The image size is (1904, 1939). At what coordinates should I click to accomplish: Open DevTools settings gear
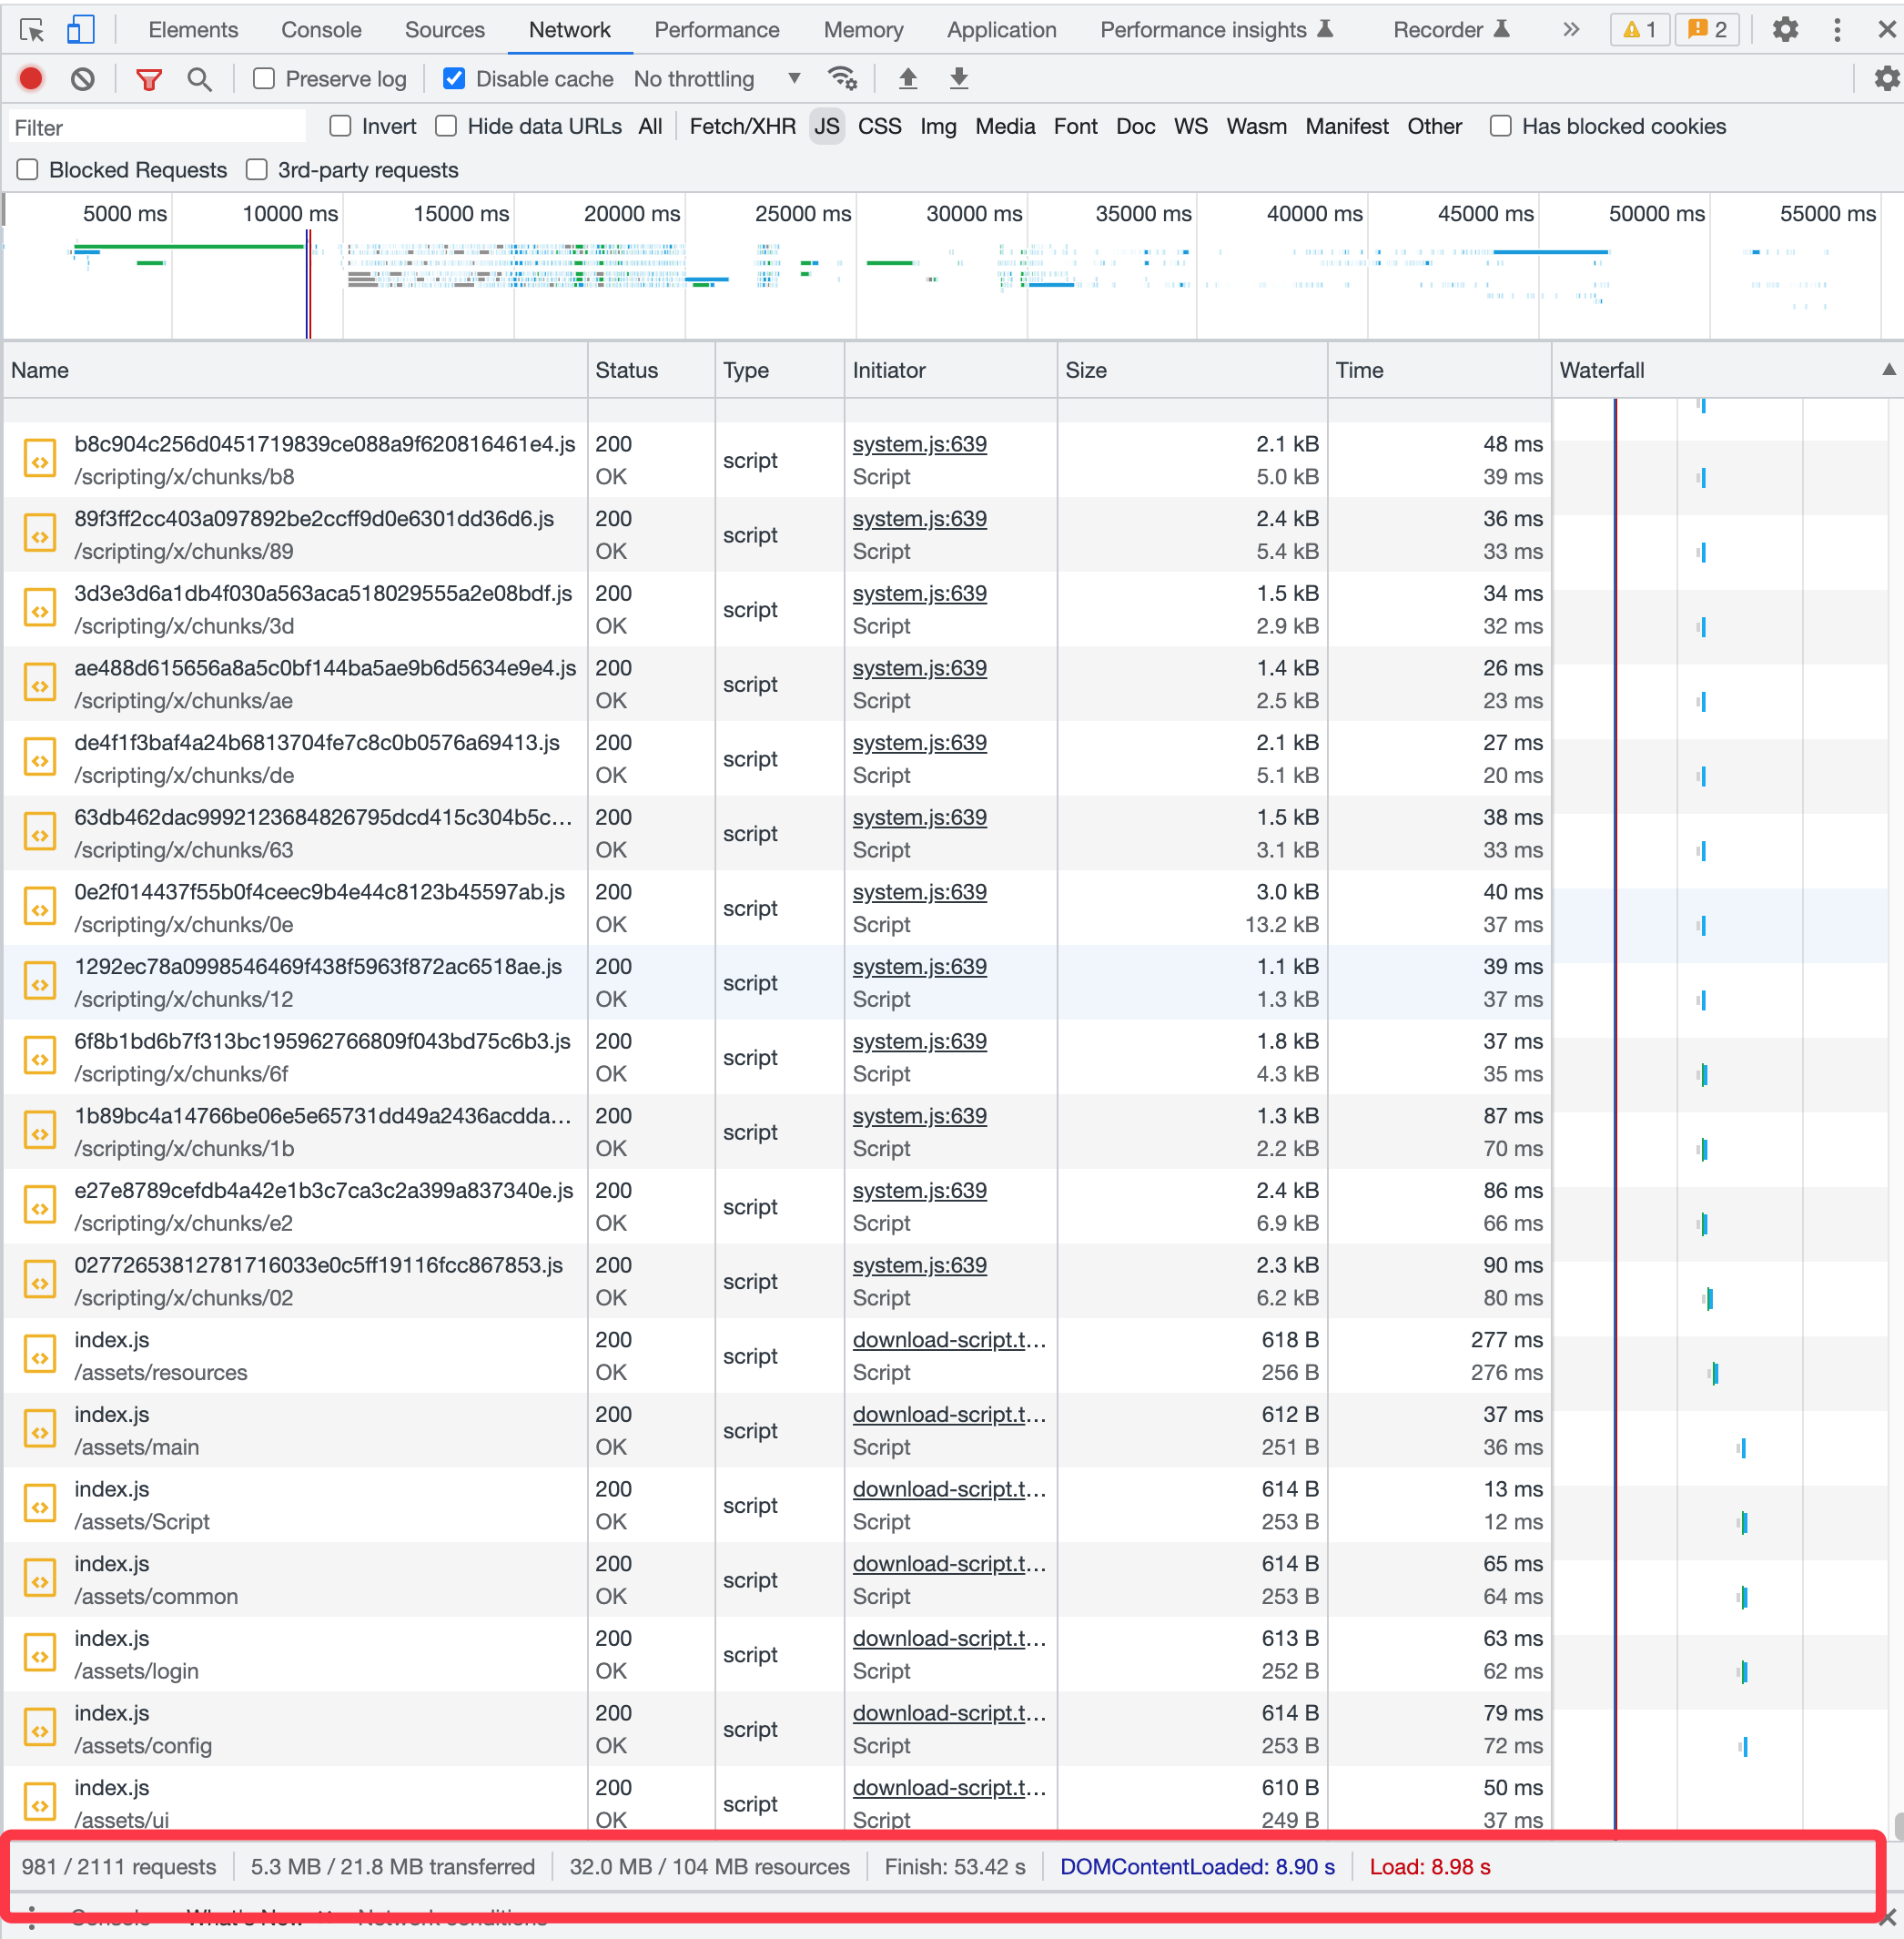click(1784, 29)
